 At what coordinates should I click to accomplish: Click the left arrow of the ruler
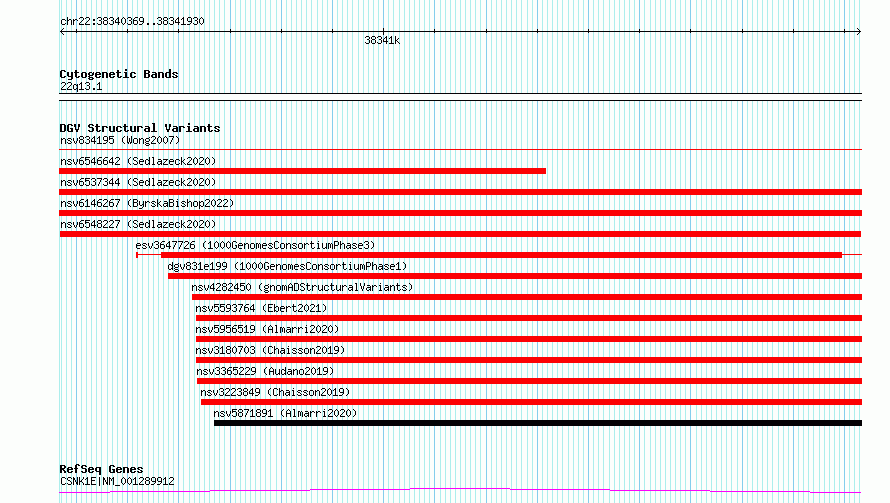pos(62,32)
